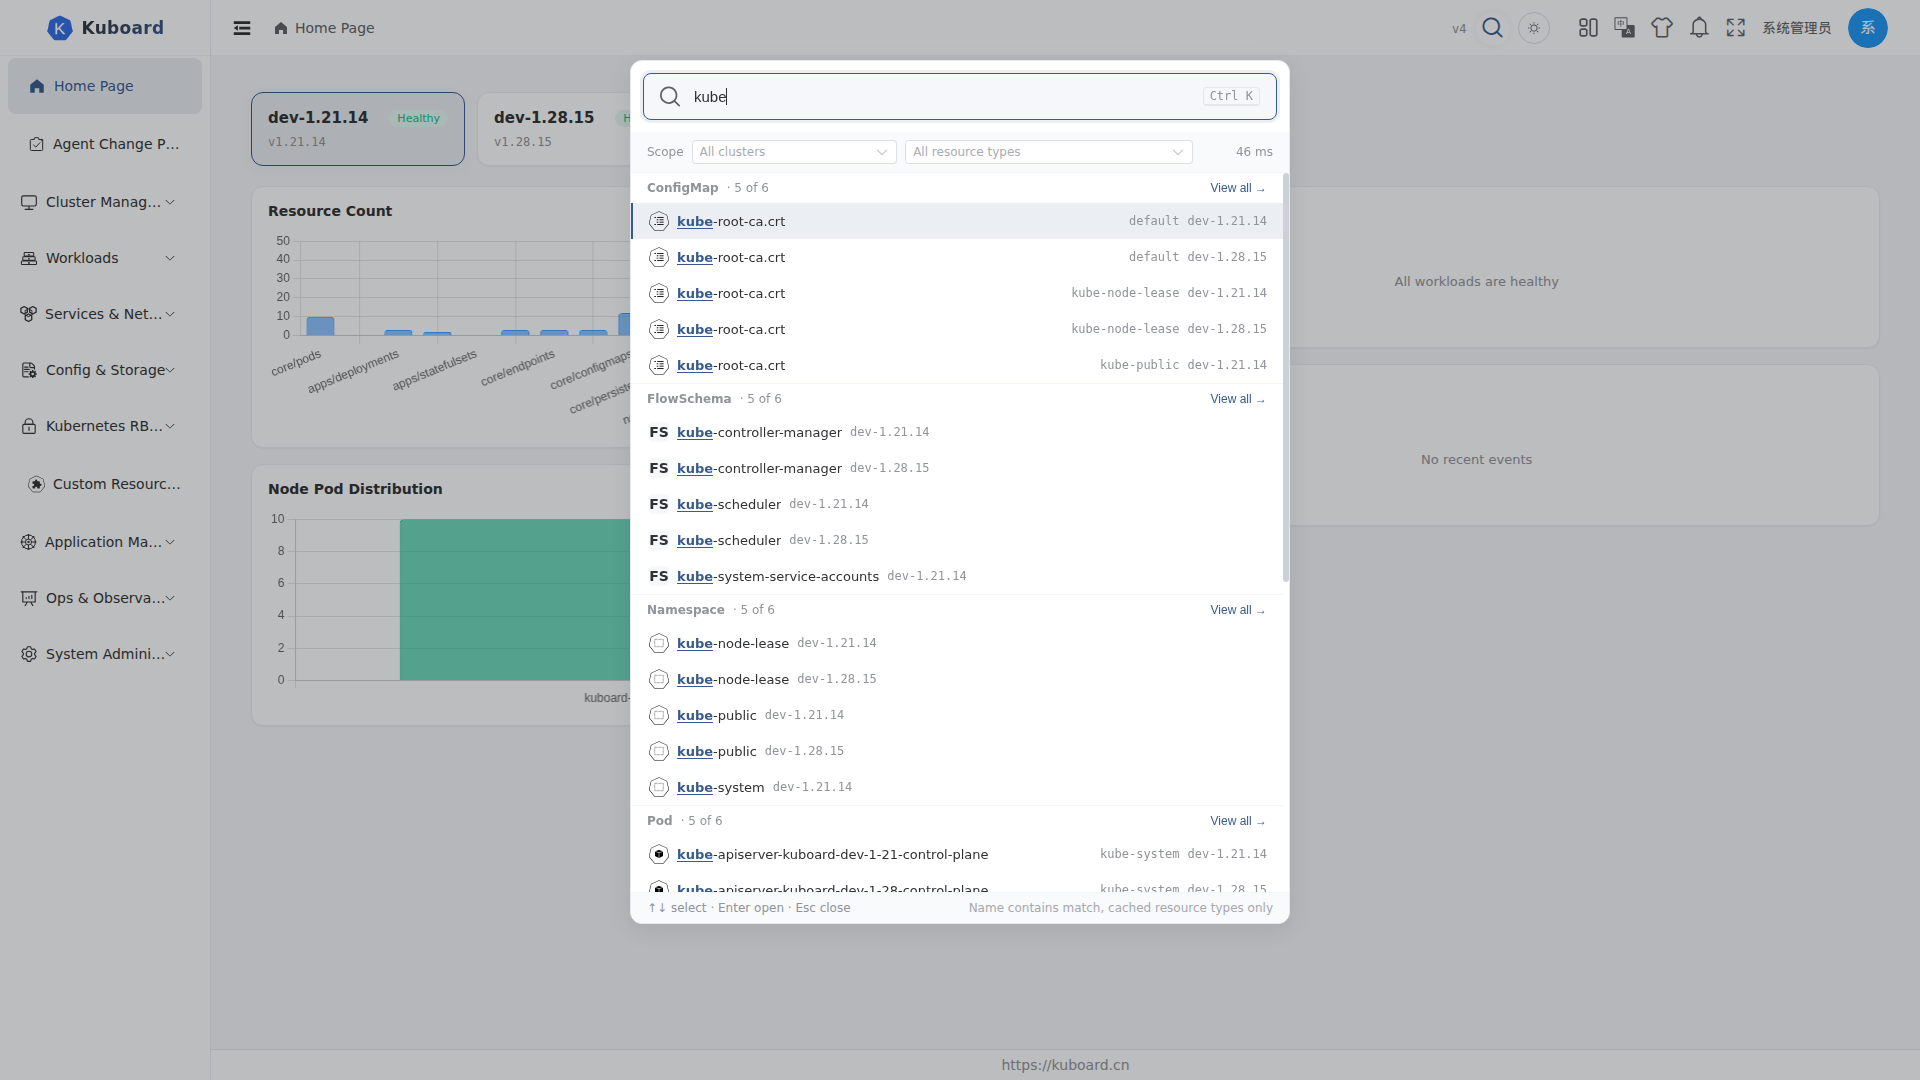Expand the Ops & Observa... sidebar menu
The image size is (1920, 1080).
click(x=105, y=598)
